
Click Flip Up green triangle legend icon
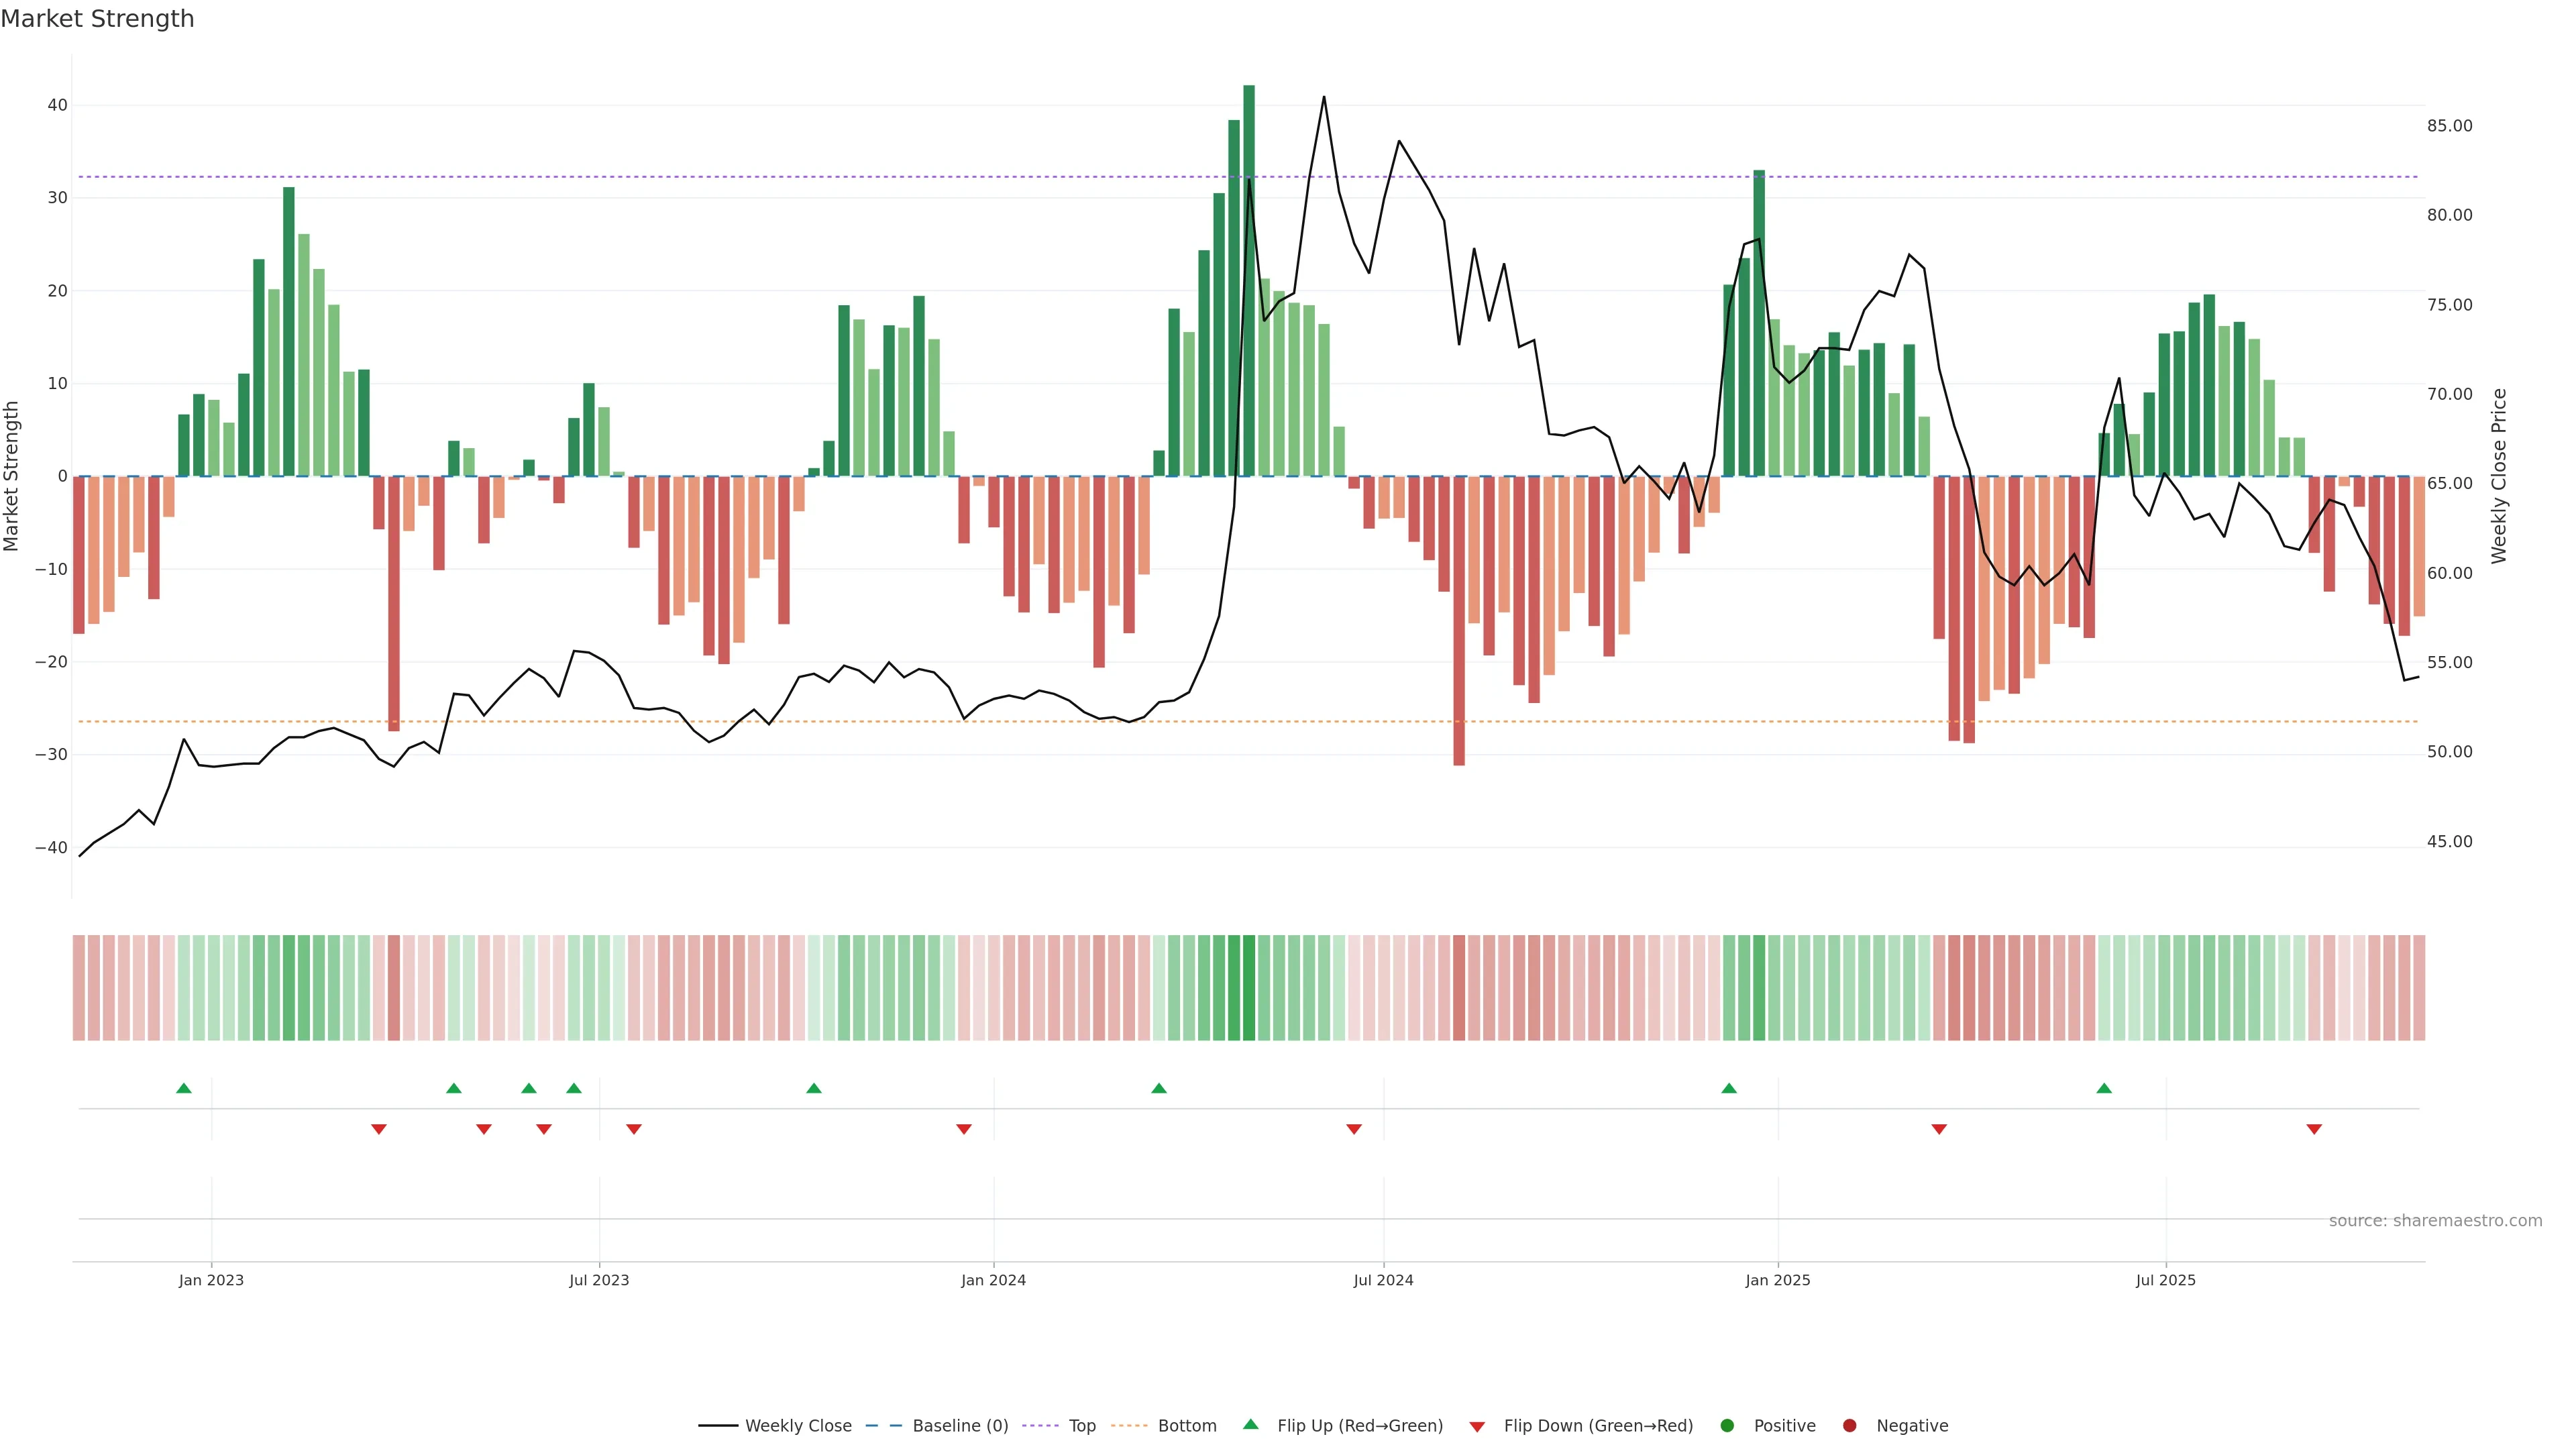(x=1250, y=1425)
